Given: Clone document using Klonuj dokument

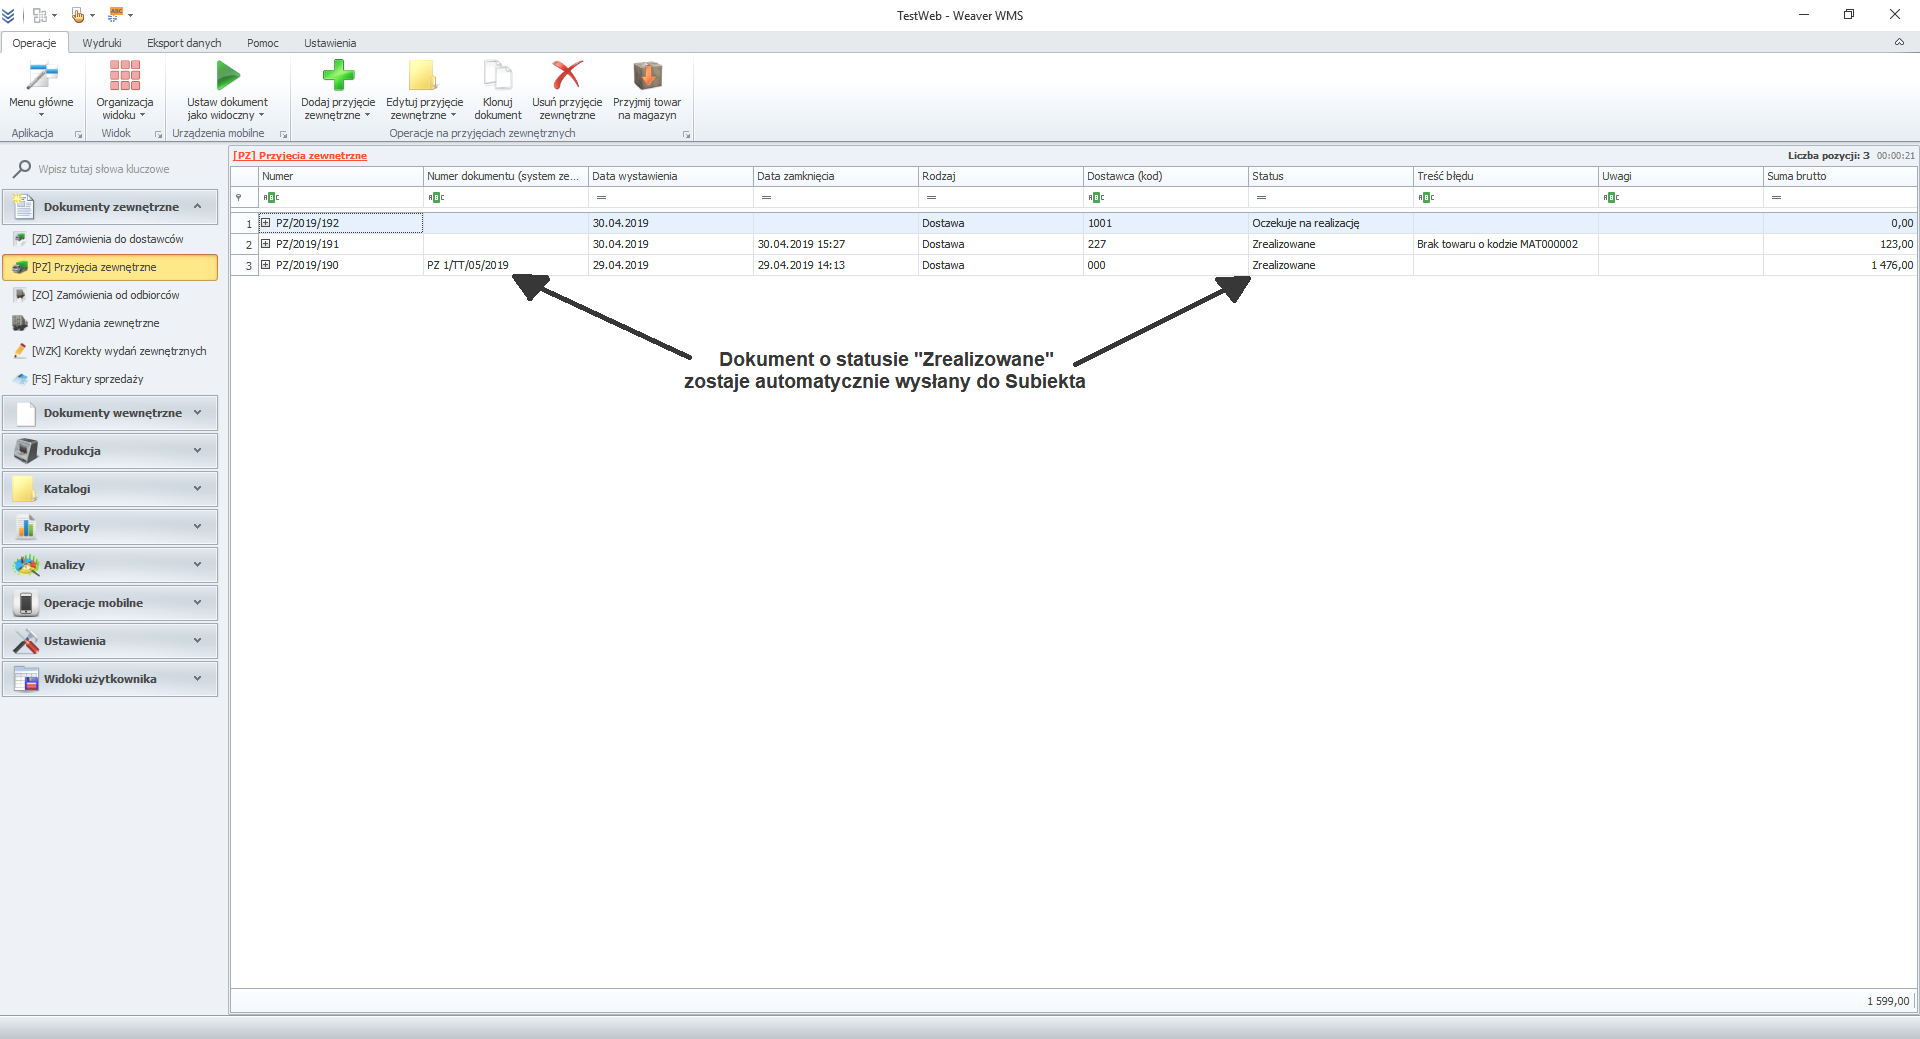Looking at the screenshot, I should click(497, 76).
